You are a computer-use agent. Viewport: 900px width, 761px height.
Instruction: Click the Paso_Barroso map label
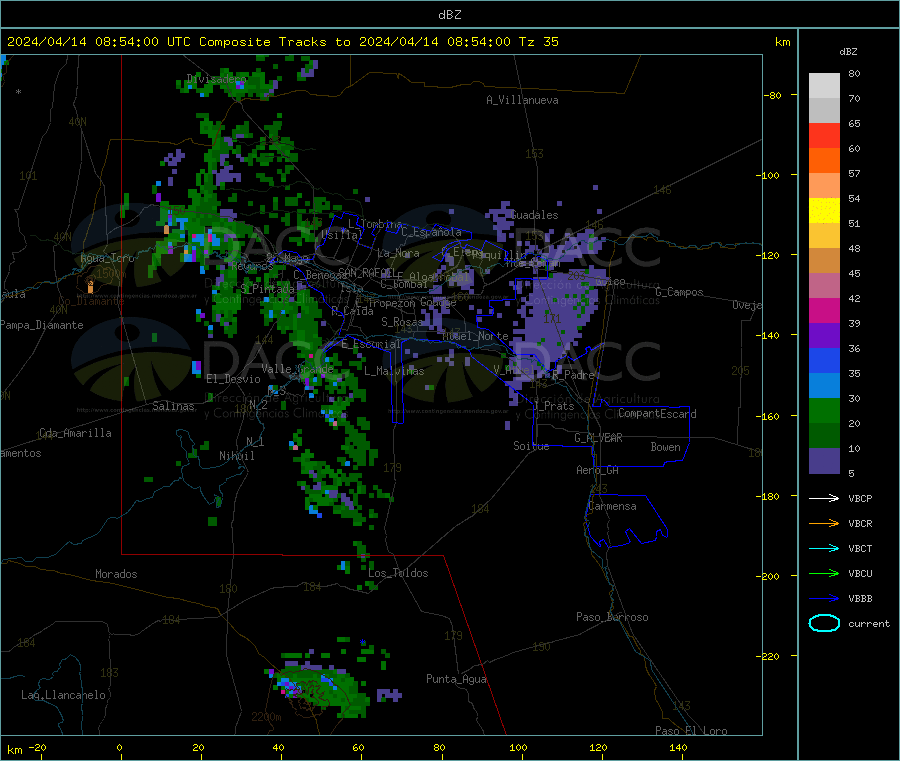point(612,617)
